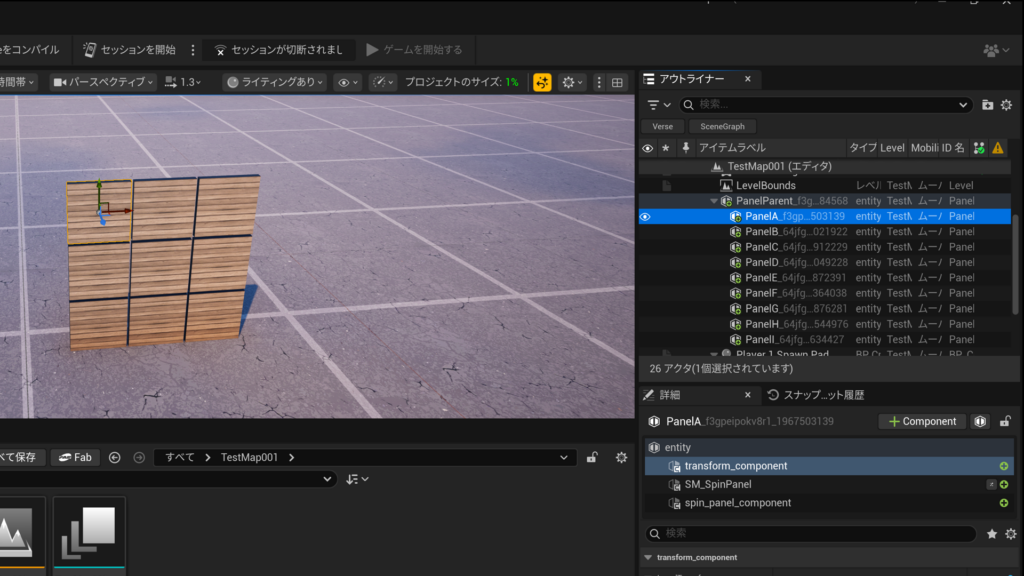1024x576 pixels.
Task: Toggle visibility of the PanelA entity
Action: pyautogui.click(x=646, y=216)
